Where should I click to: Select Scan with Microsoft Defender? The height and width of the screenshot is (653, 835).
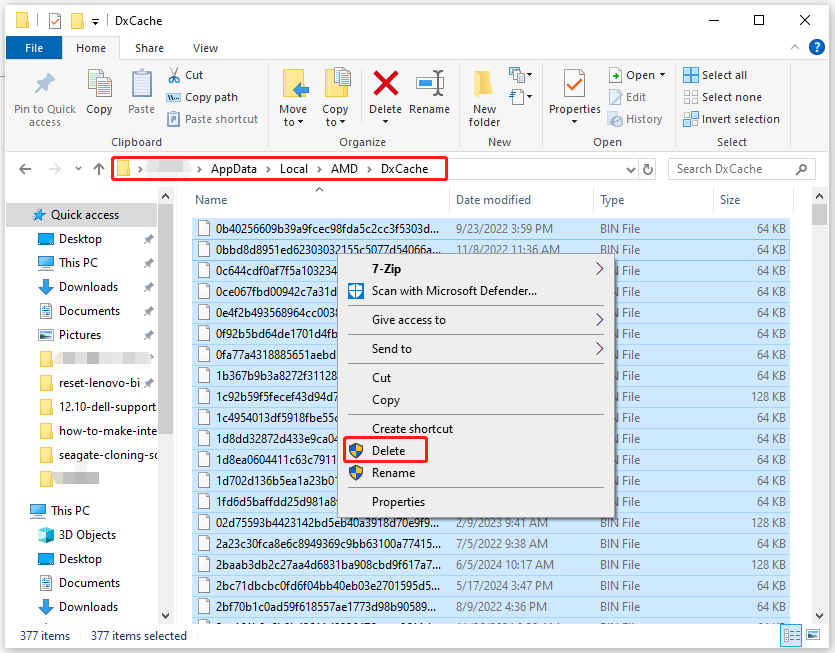coord(454,291)
